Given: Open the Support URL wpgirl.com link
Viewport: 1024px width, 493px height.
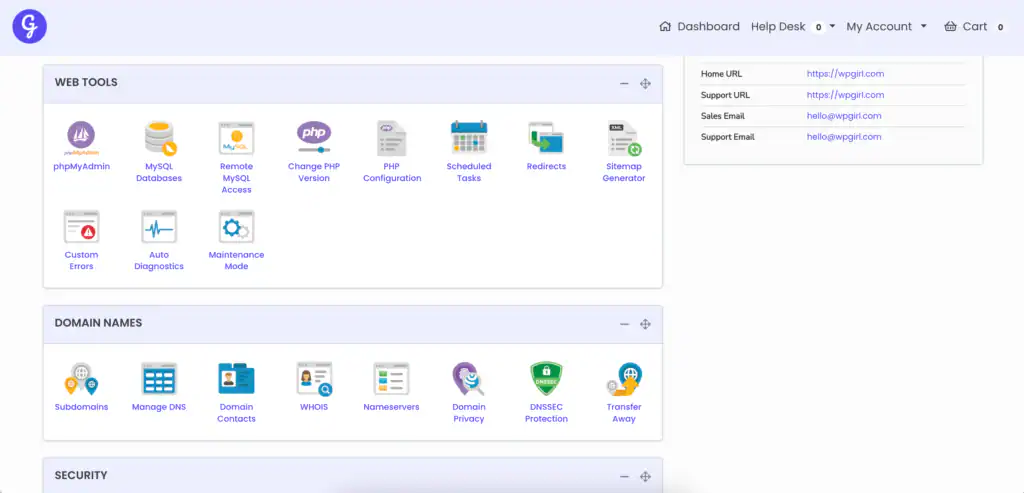Looking at the screenshot, I should [x=845, y=95].
